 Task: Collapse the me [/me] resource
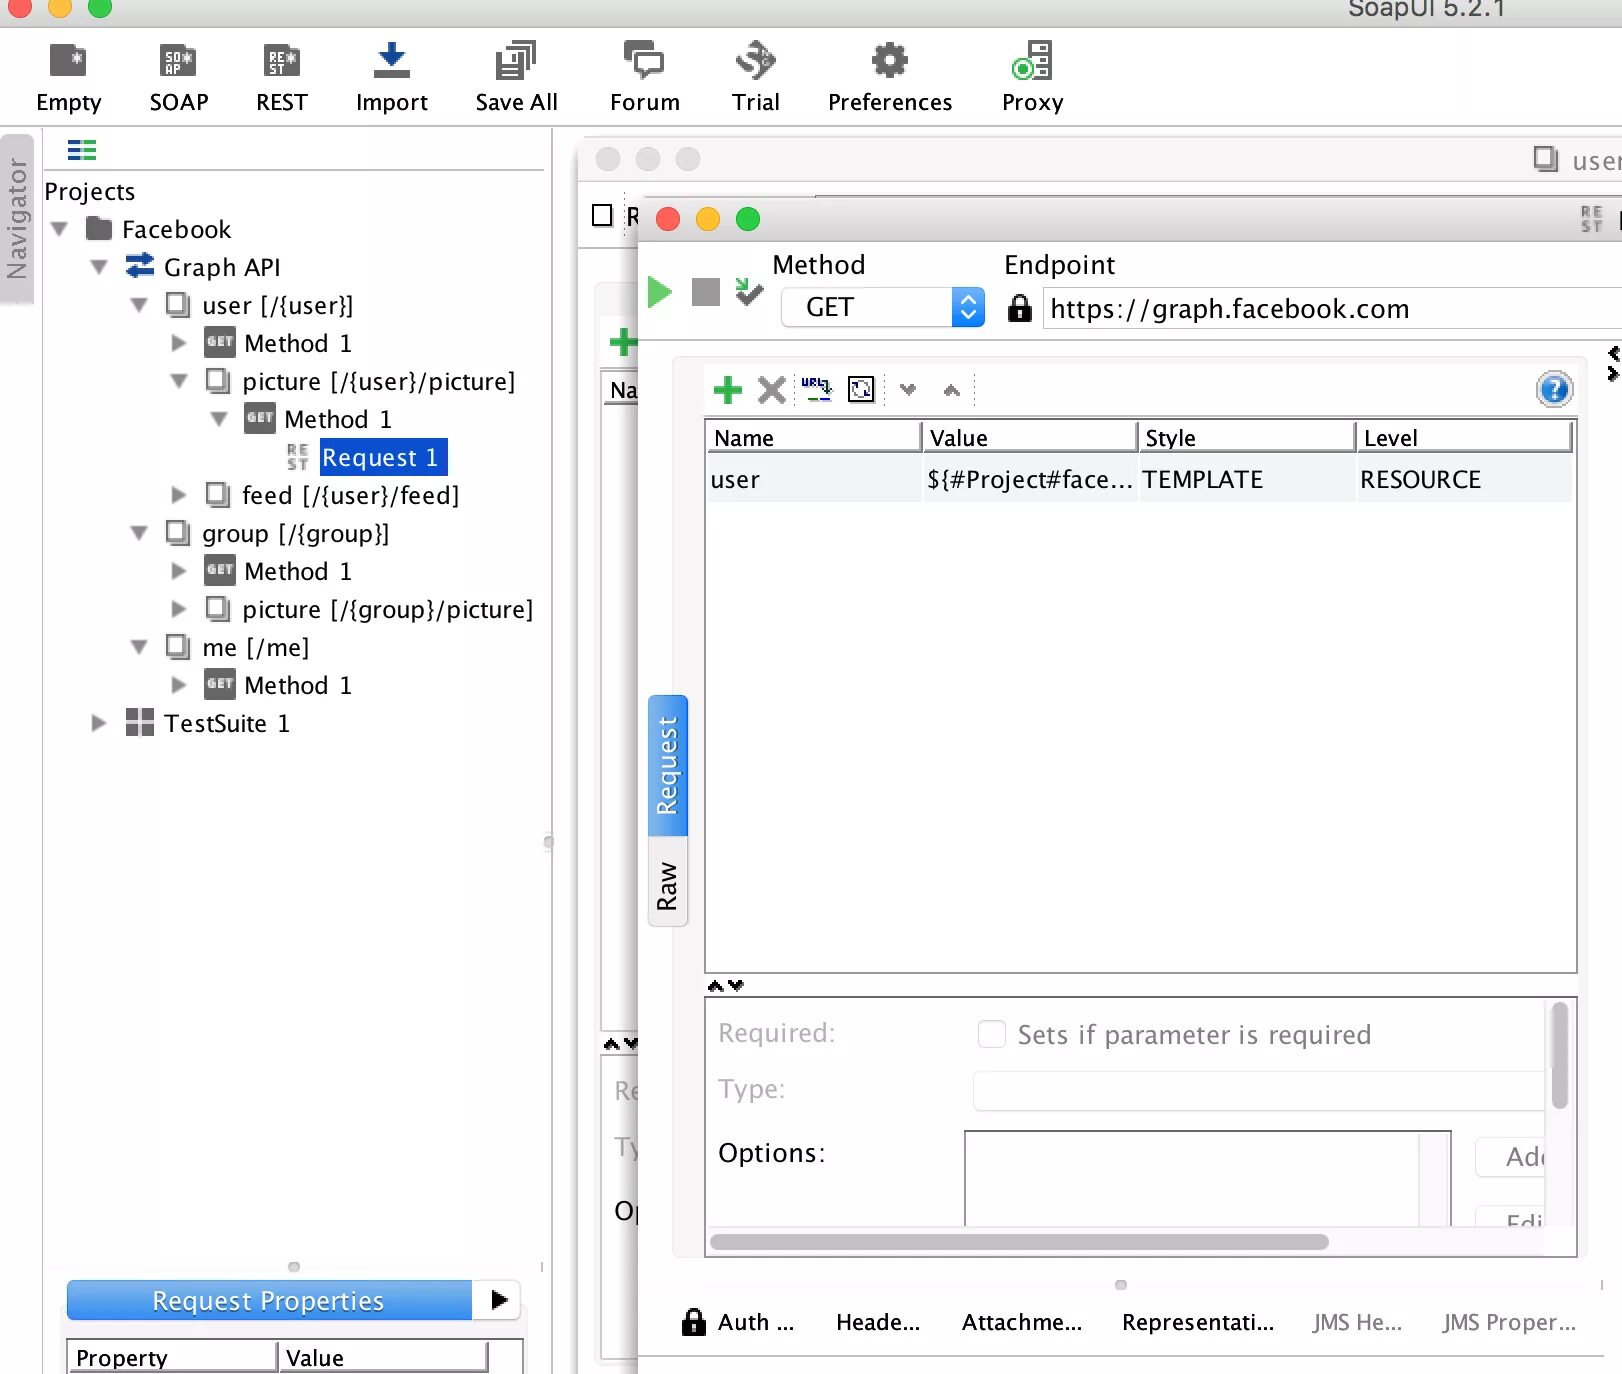[139, 648]
